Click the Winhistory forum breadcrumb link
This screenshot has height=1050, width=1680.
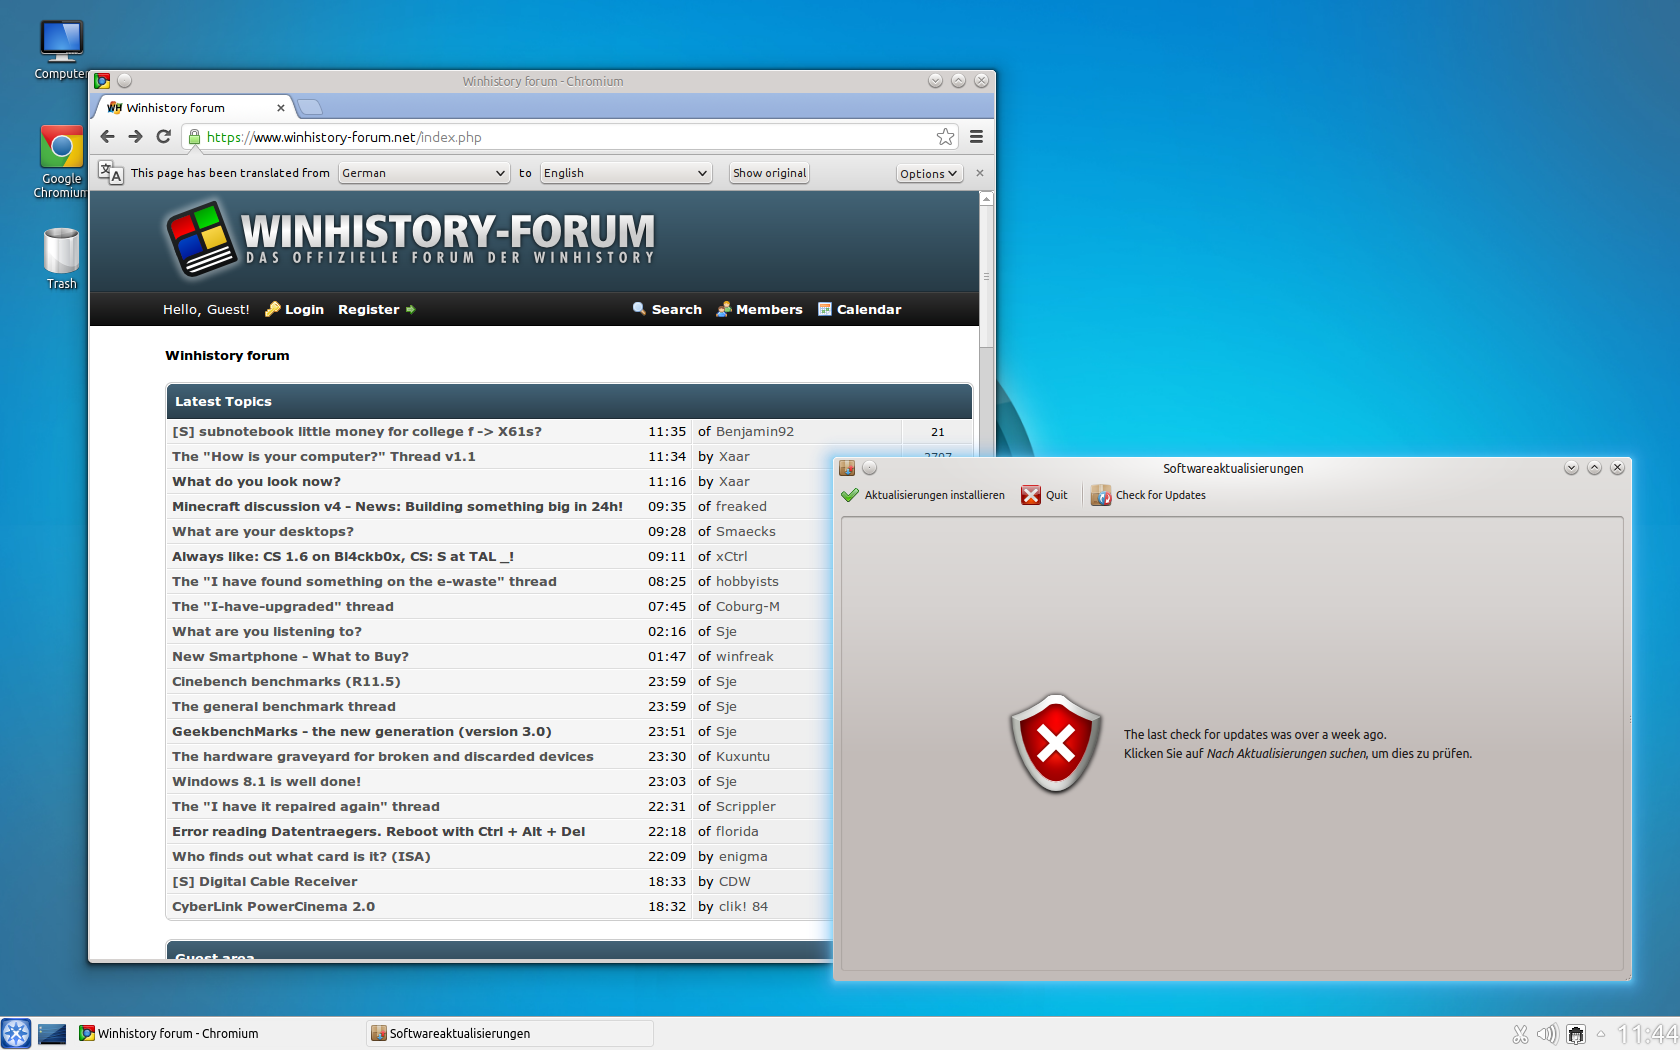point(227,355)
